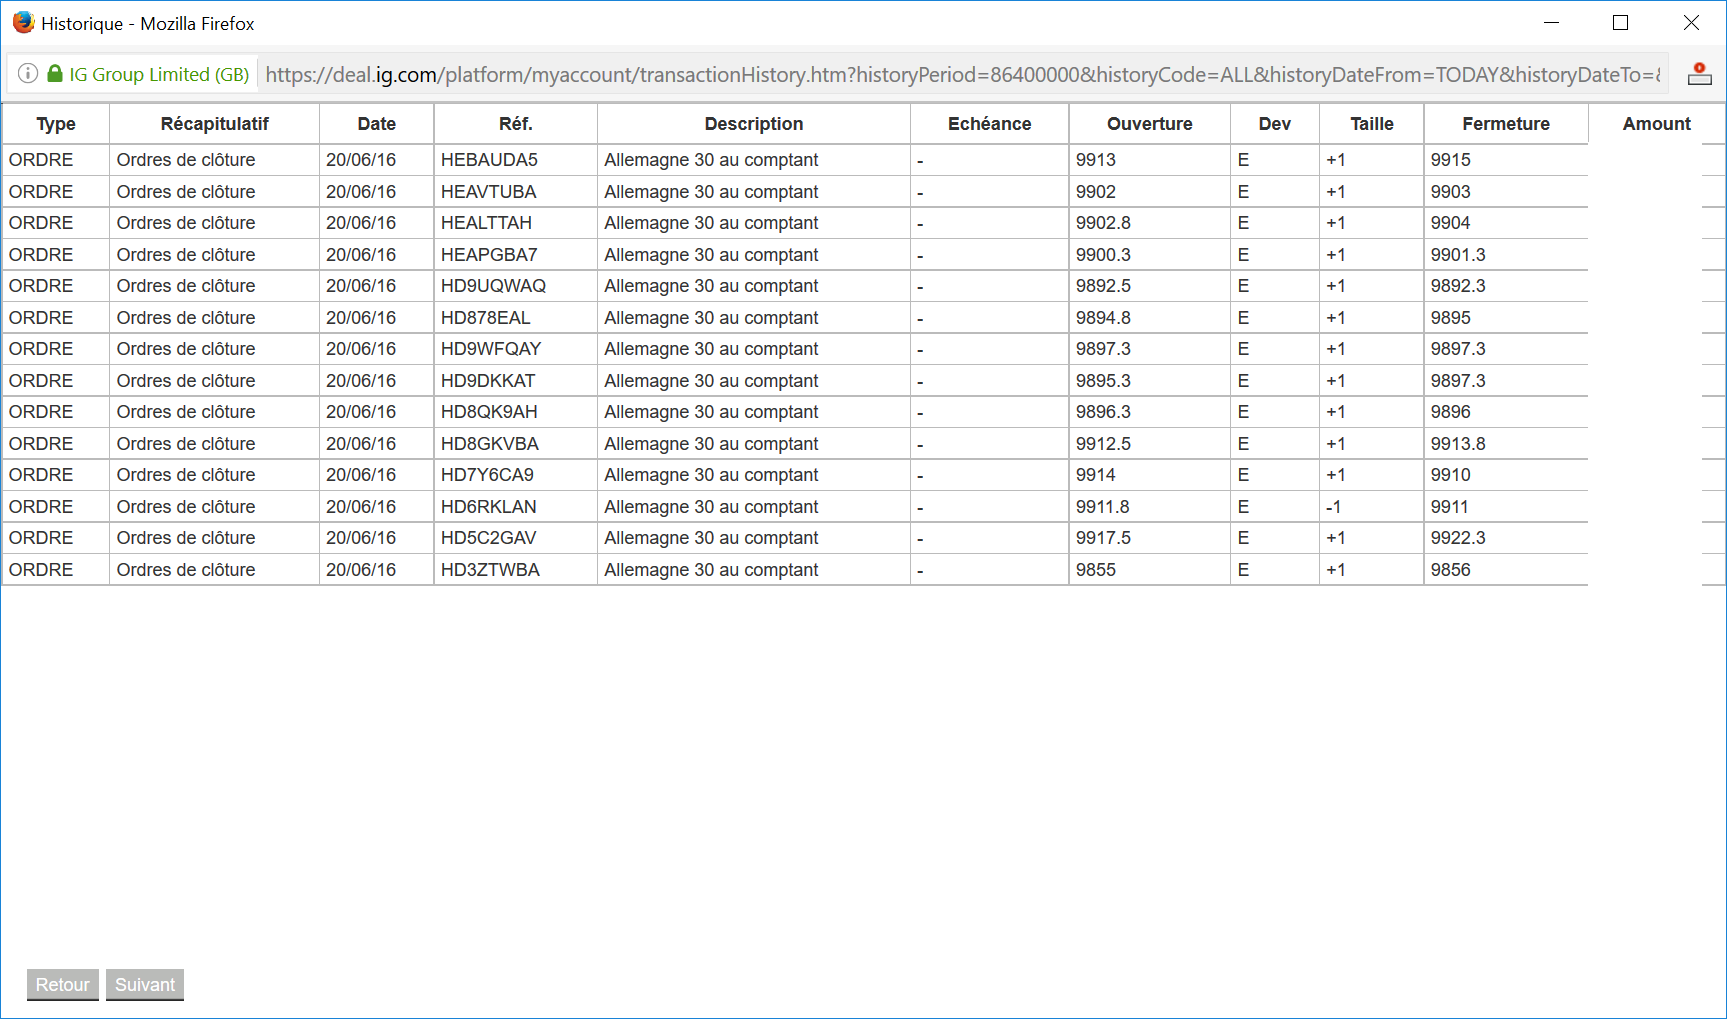
Task: Select reference HD7Y6CA9
Action: (487, 475)
